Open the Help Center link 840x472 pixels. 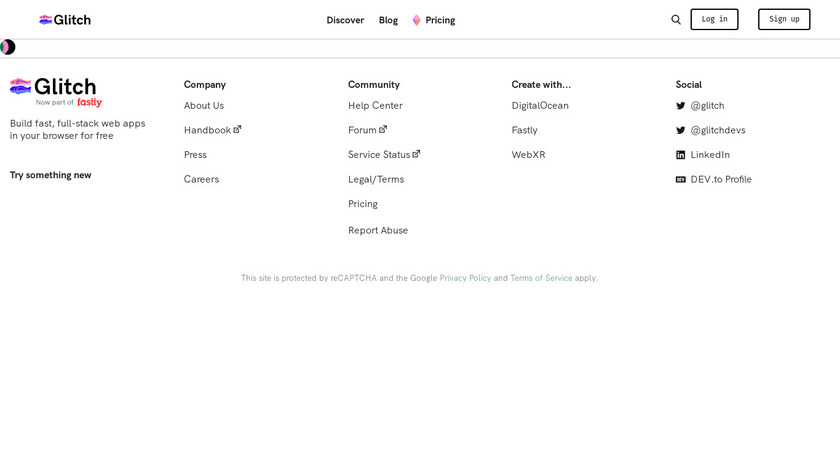tap(375, 106)
